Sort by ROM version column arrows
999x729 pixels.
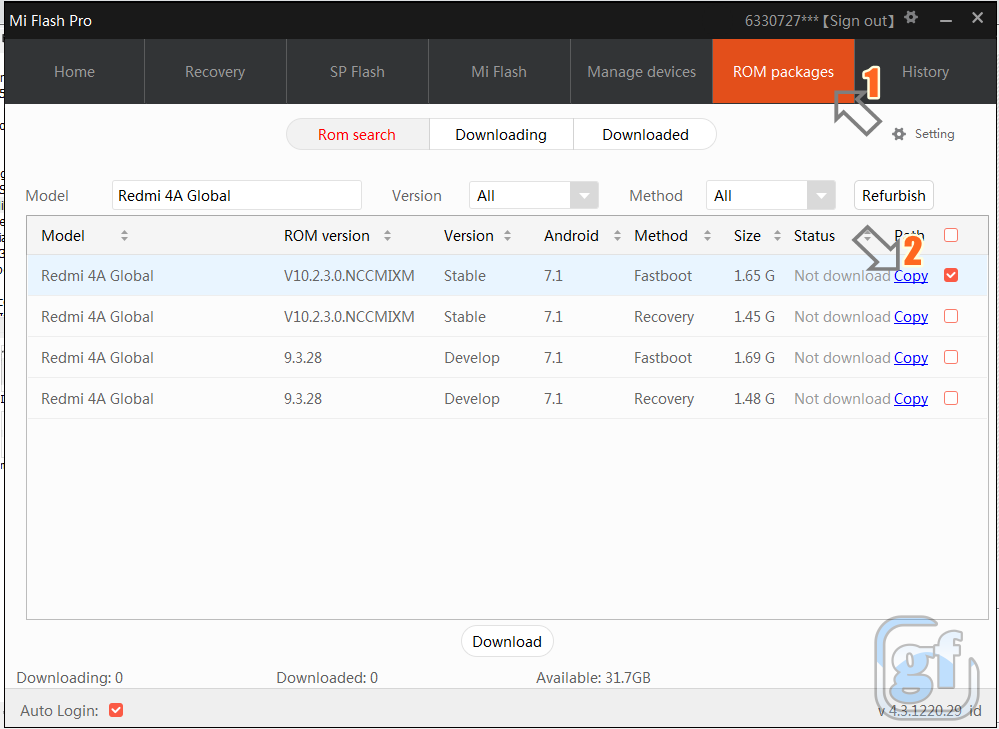pos(387,236)
